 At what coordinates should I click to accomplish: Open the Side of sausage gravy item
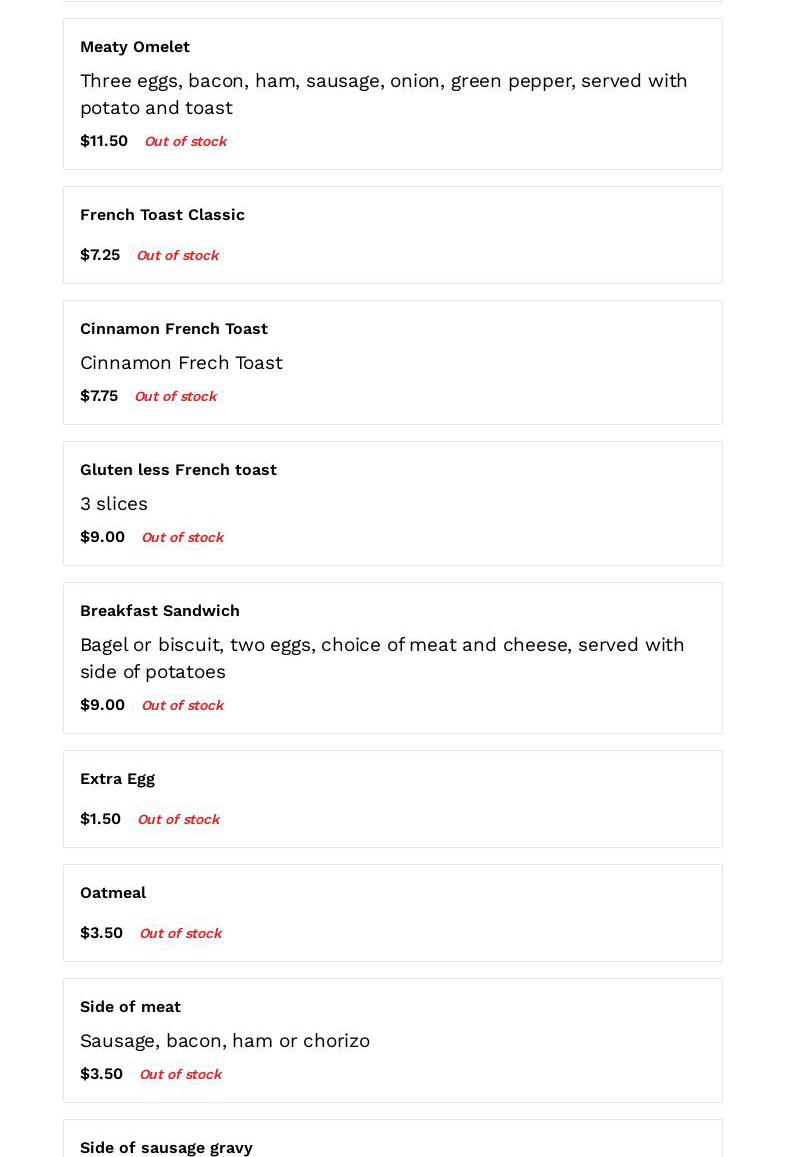(166, 1147)
